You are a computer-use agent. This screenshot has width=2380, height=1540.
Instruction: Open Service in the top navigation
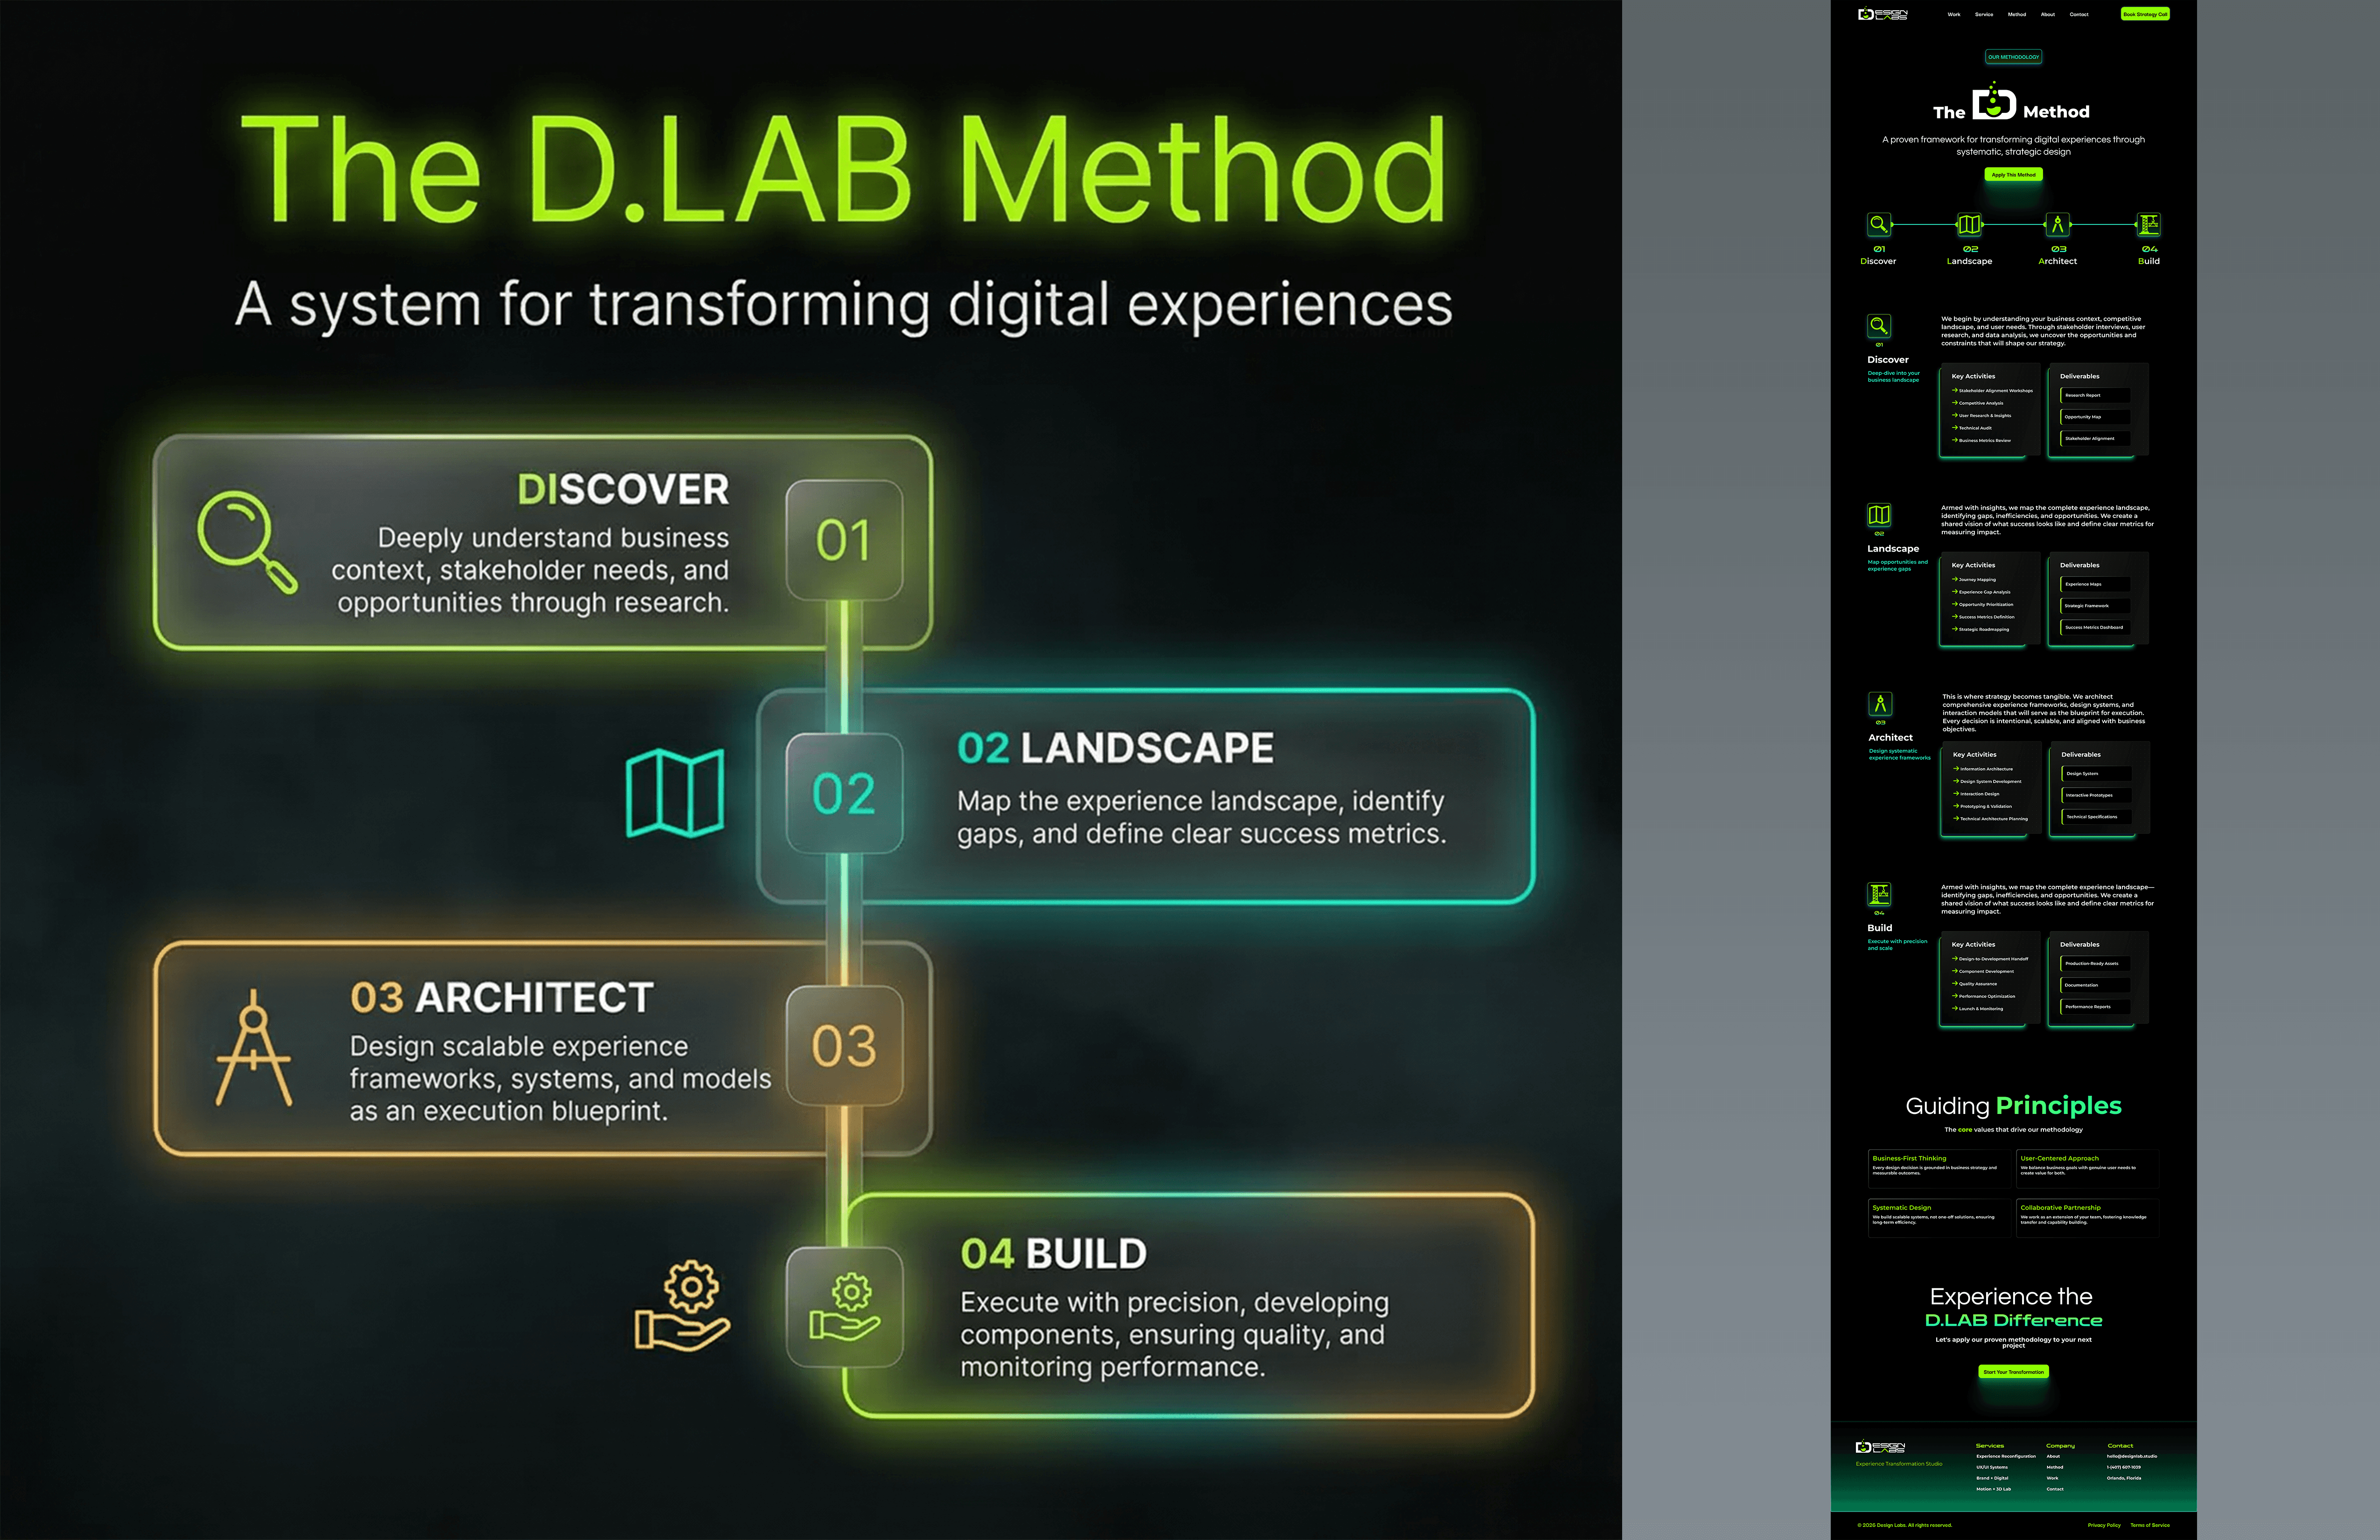pos(1984,14)
